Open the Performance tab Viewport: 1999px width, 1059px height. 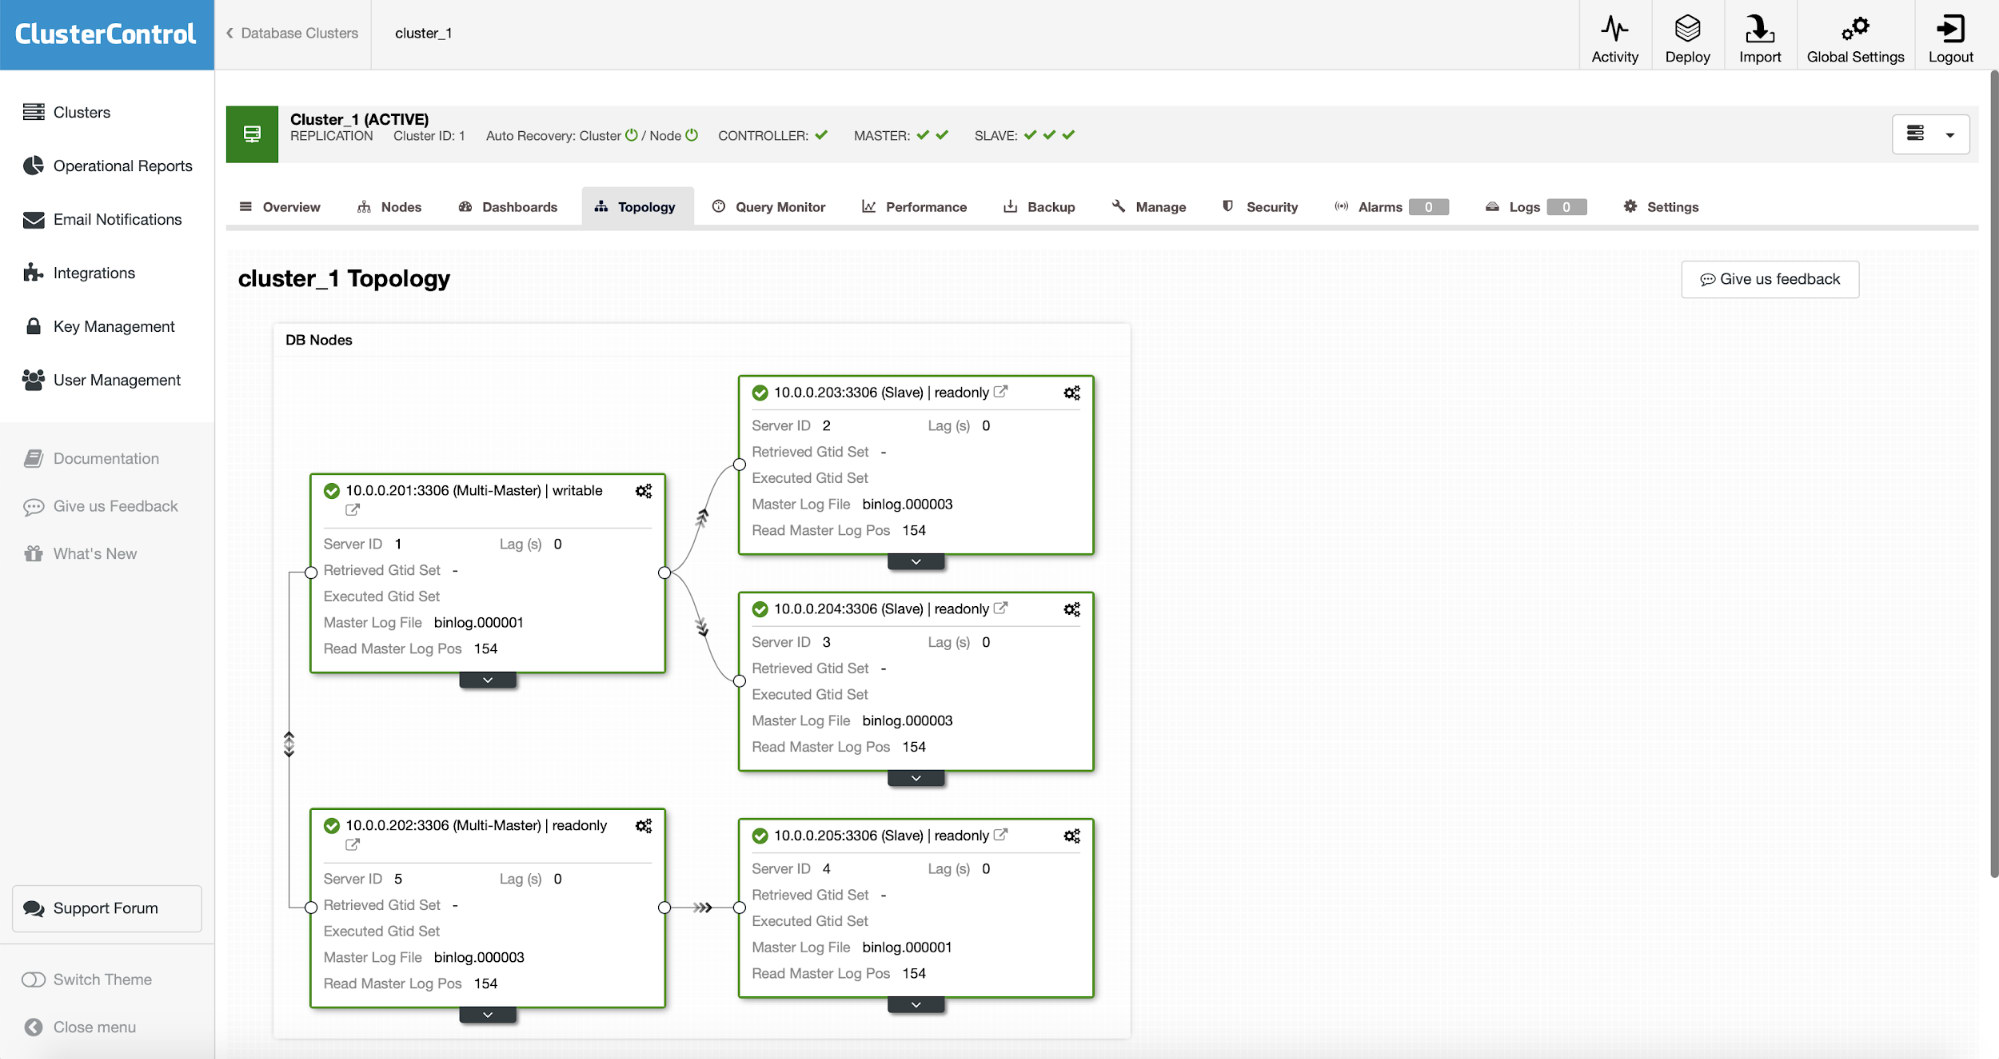click(x=914, y=207)
